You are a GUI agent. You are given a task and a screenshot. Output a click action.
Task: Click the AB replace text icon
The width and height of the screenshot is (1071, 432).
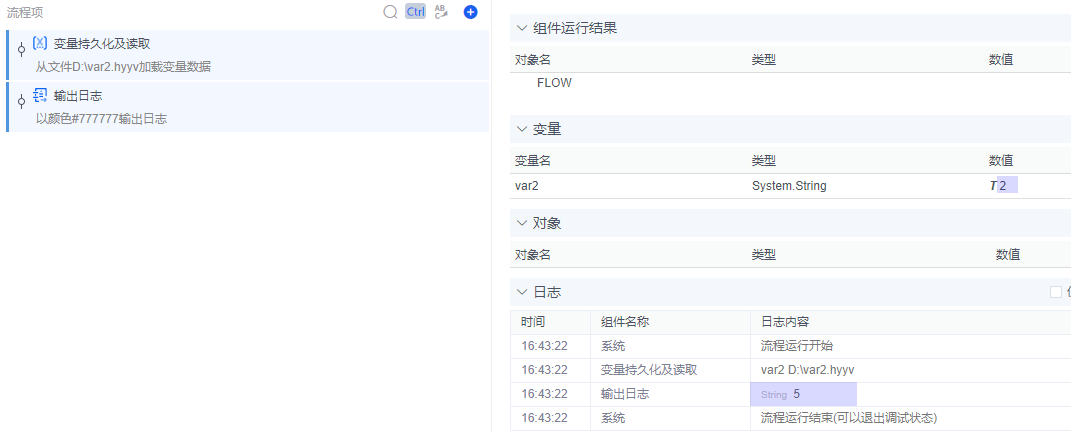441,12
